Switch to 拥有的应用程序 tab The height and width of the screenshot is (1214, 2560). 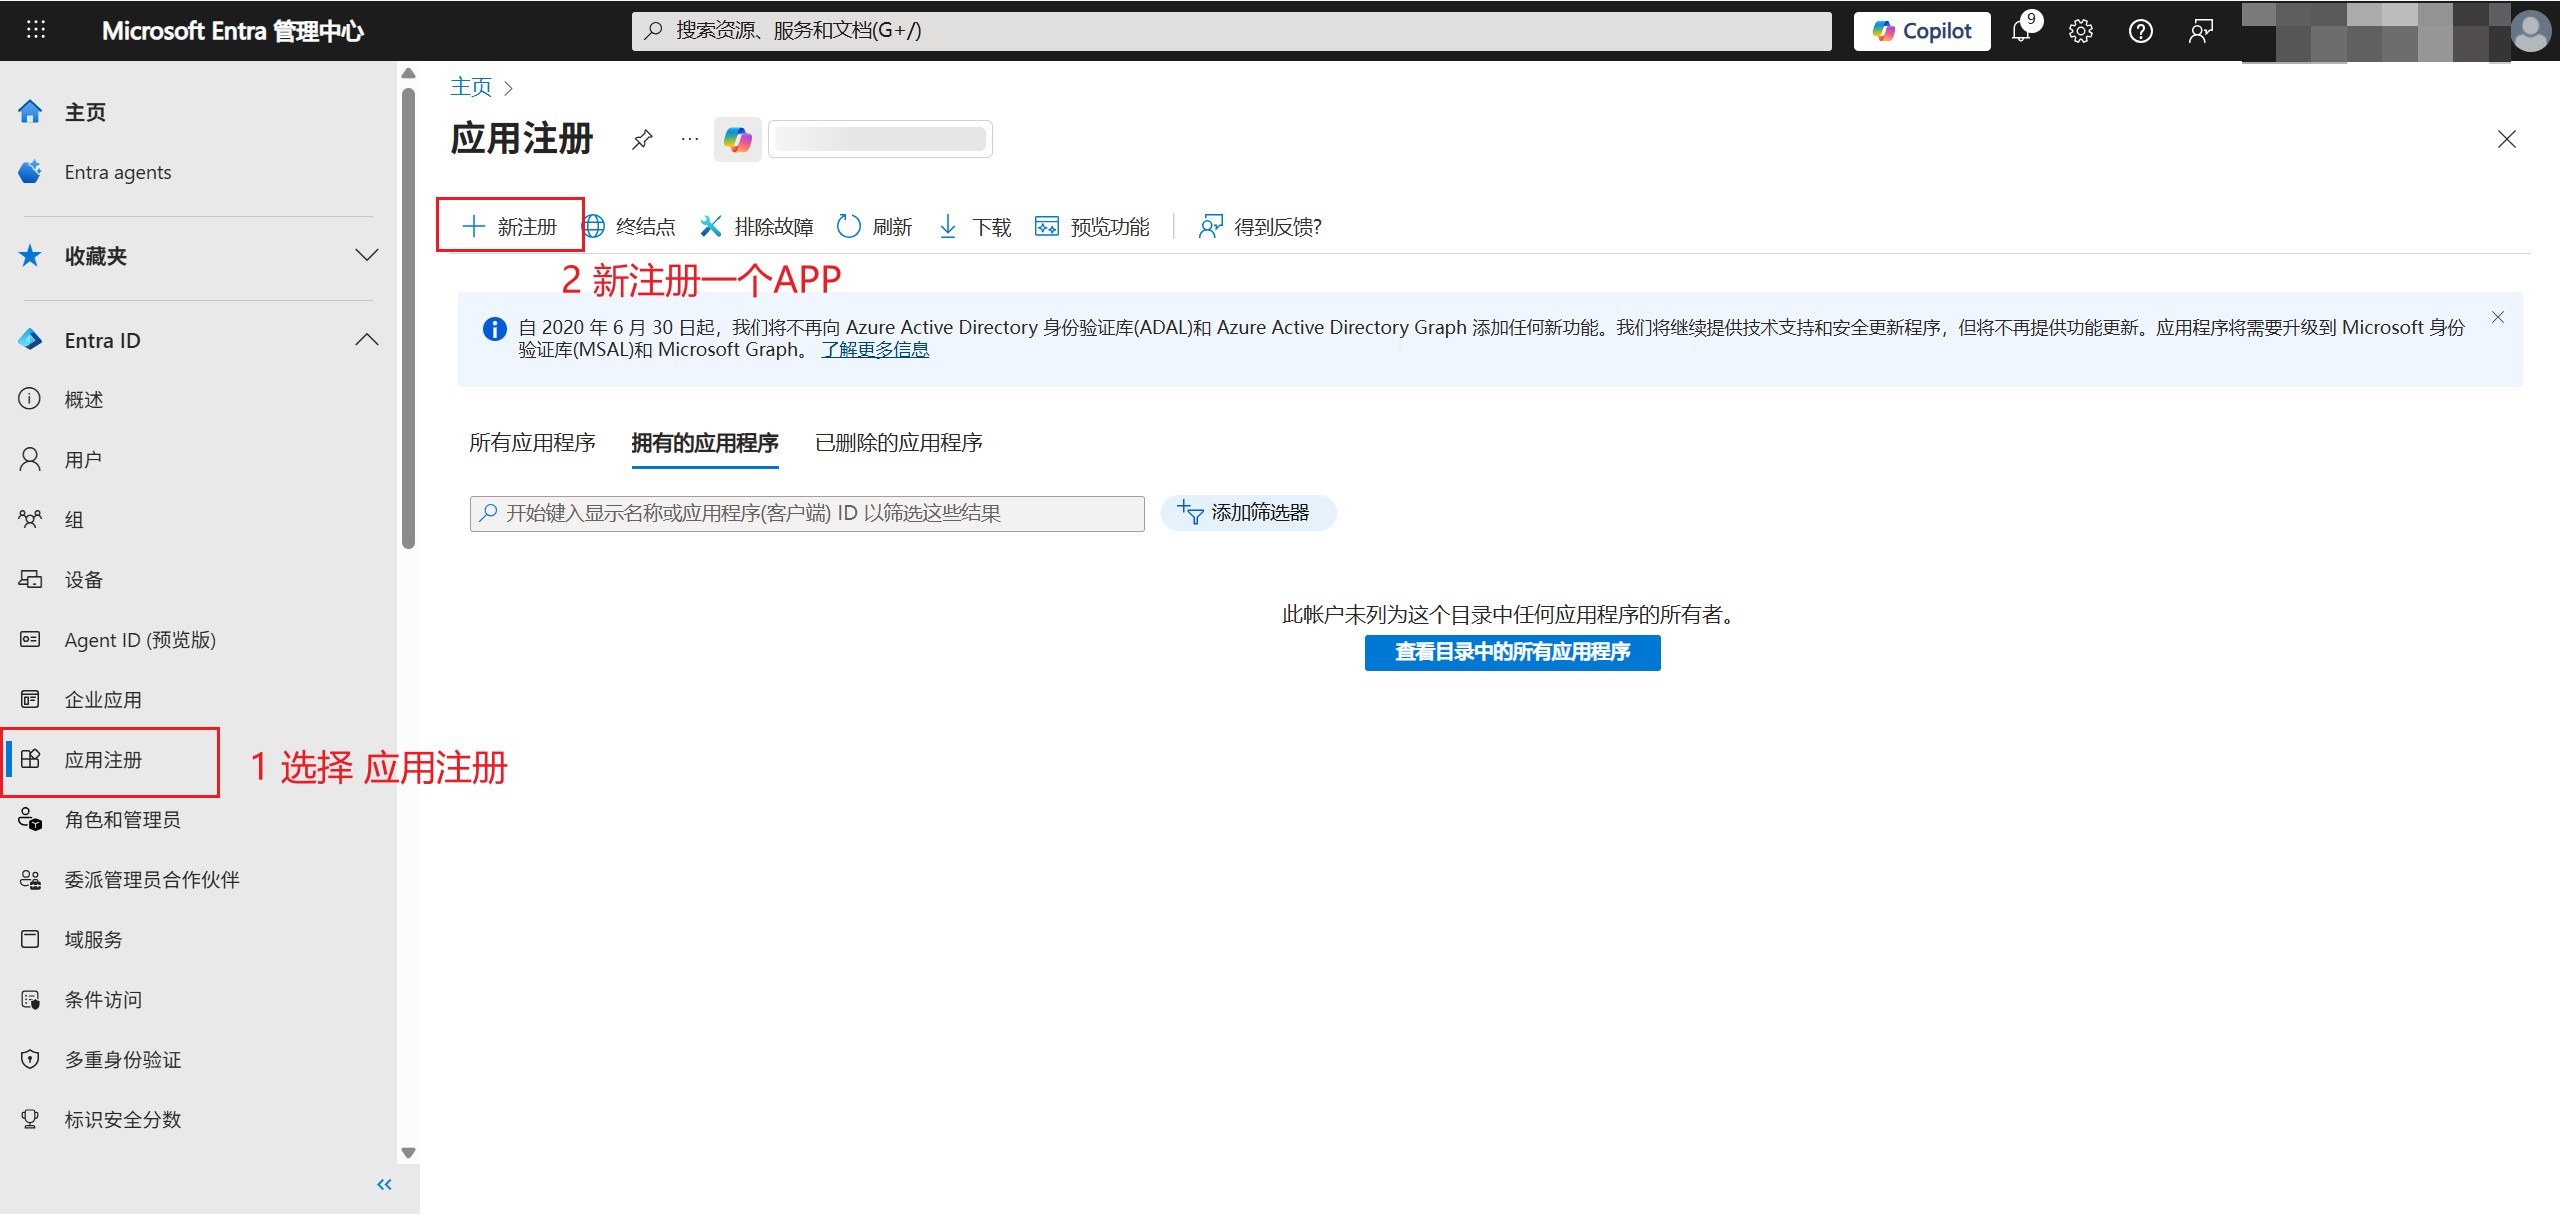(704, 442)
